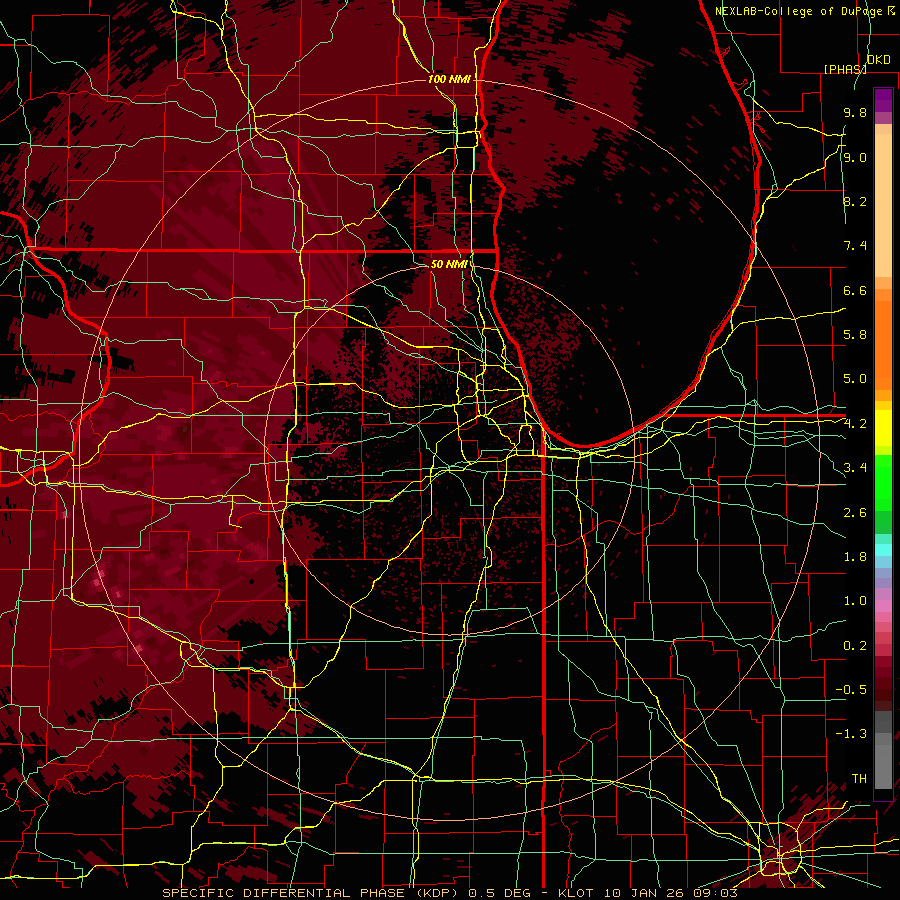The height and width of the screenshot is (900, 900).
Task: Click the -0.5 scale value
Action: 851,690
